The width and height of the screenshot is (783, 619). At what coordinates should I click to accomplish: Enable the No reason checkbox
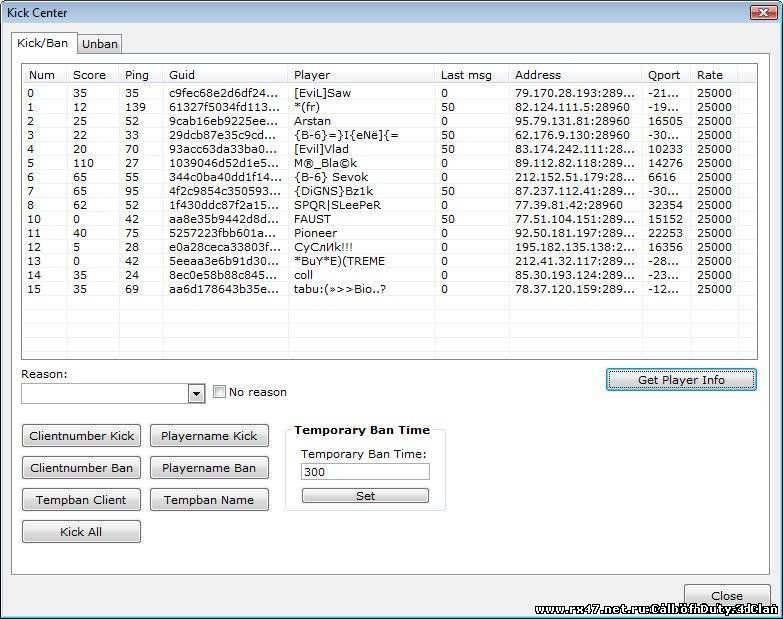pos(219,392)
